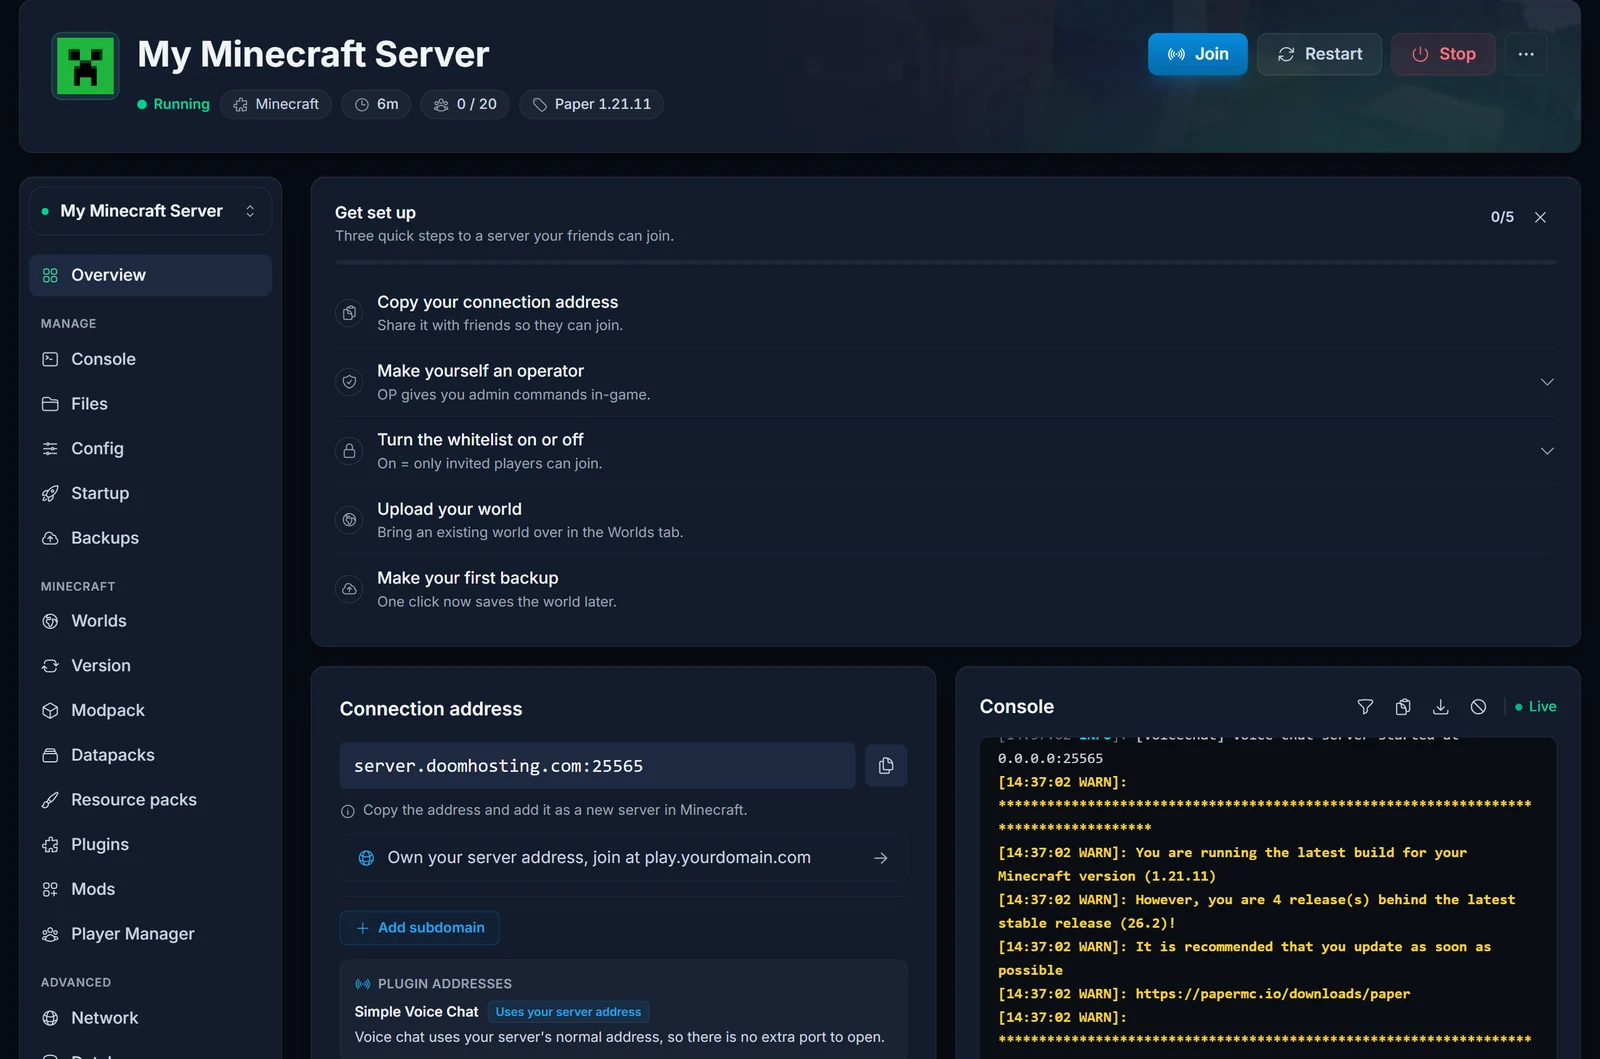Click the globe icon beside Upload your world

point(349,520)
